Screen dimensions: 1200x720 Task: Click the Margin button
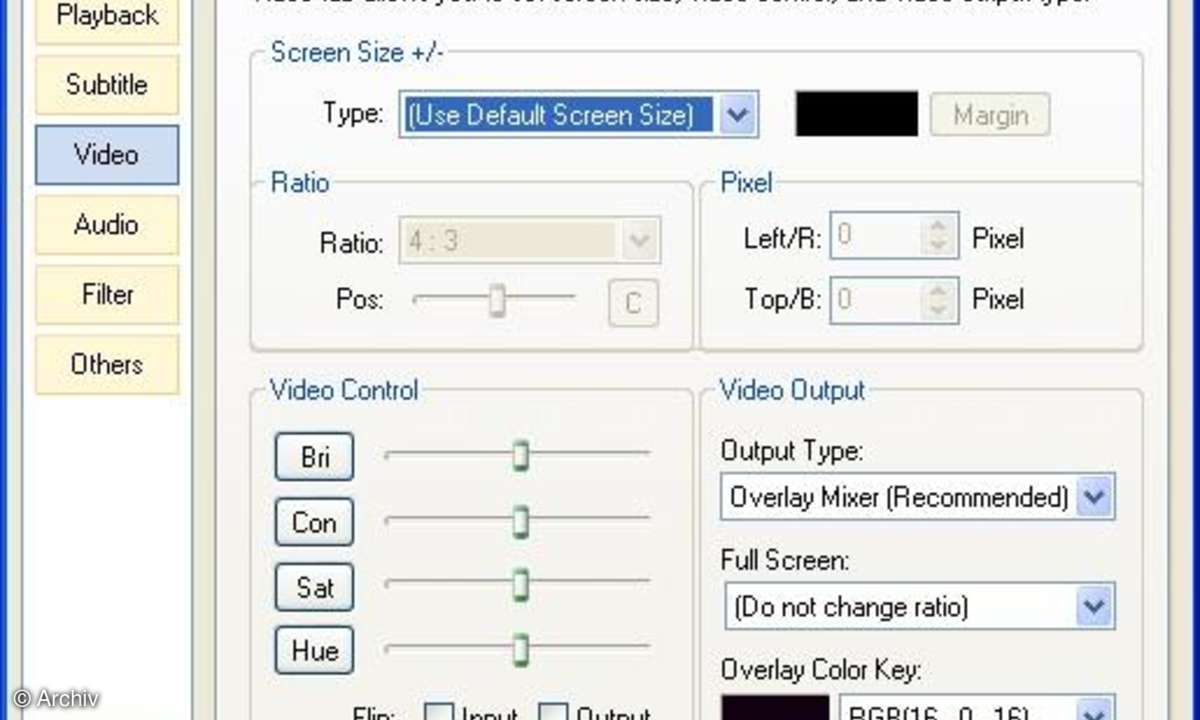tap(990, 115)
